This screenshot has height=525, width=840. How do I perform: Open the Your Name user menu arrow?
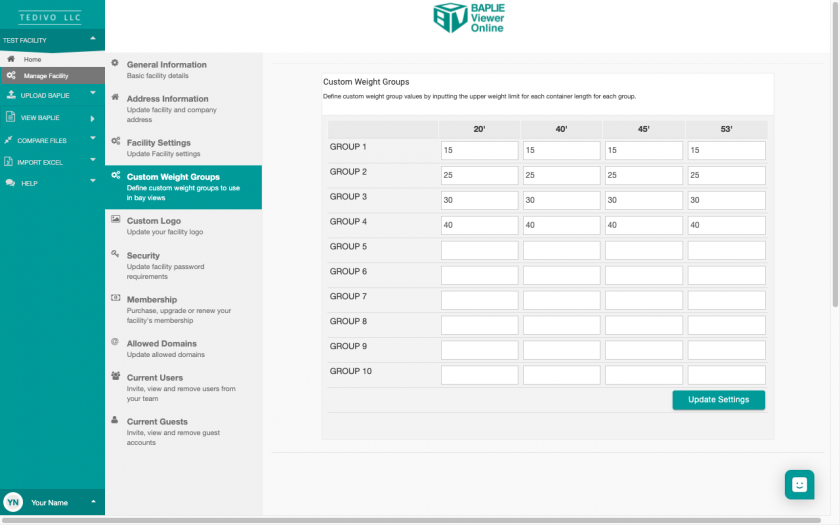coord(93,502)
